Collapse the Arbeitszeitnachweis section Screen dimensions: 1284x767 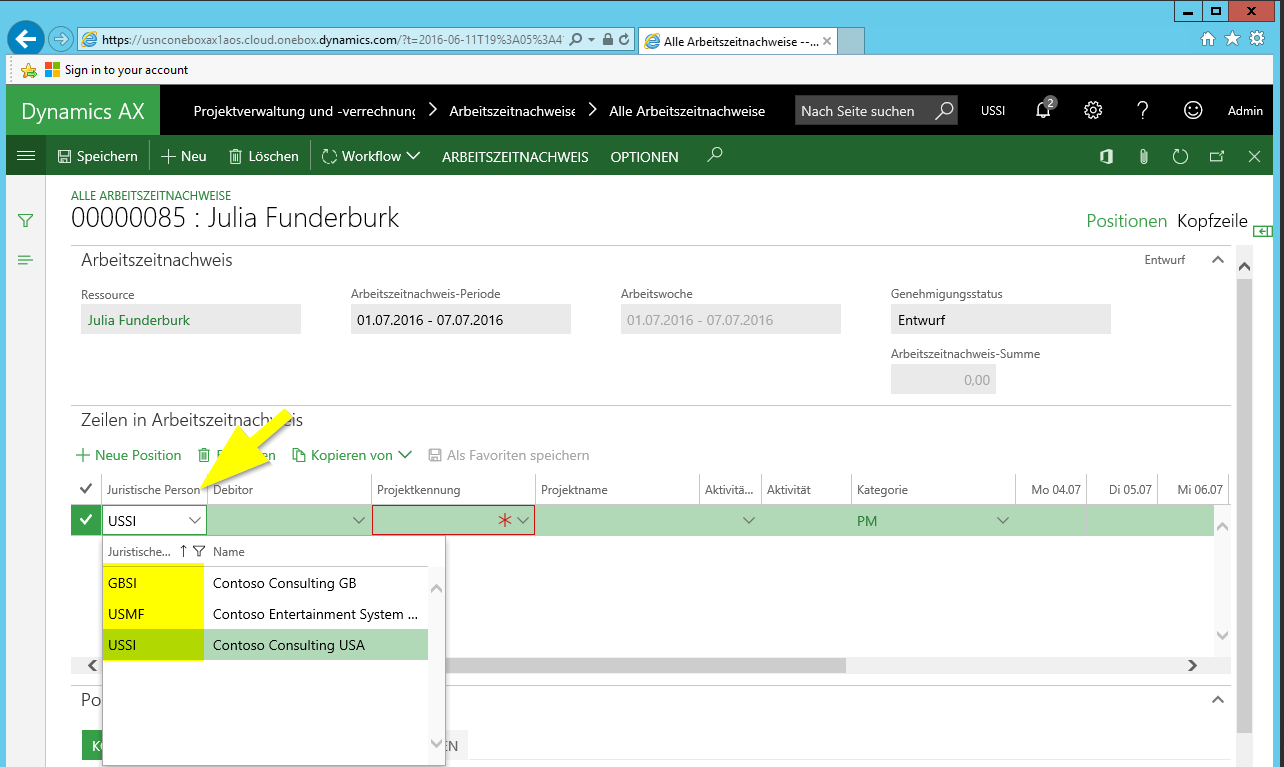tap(1217, 260)
